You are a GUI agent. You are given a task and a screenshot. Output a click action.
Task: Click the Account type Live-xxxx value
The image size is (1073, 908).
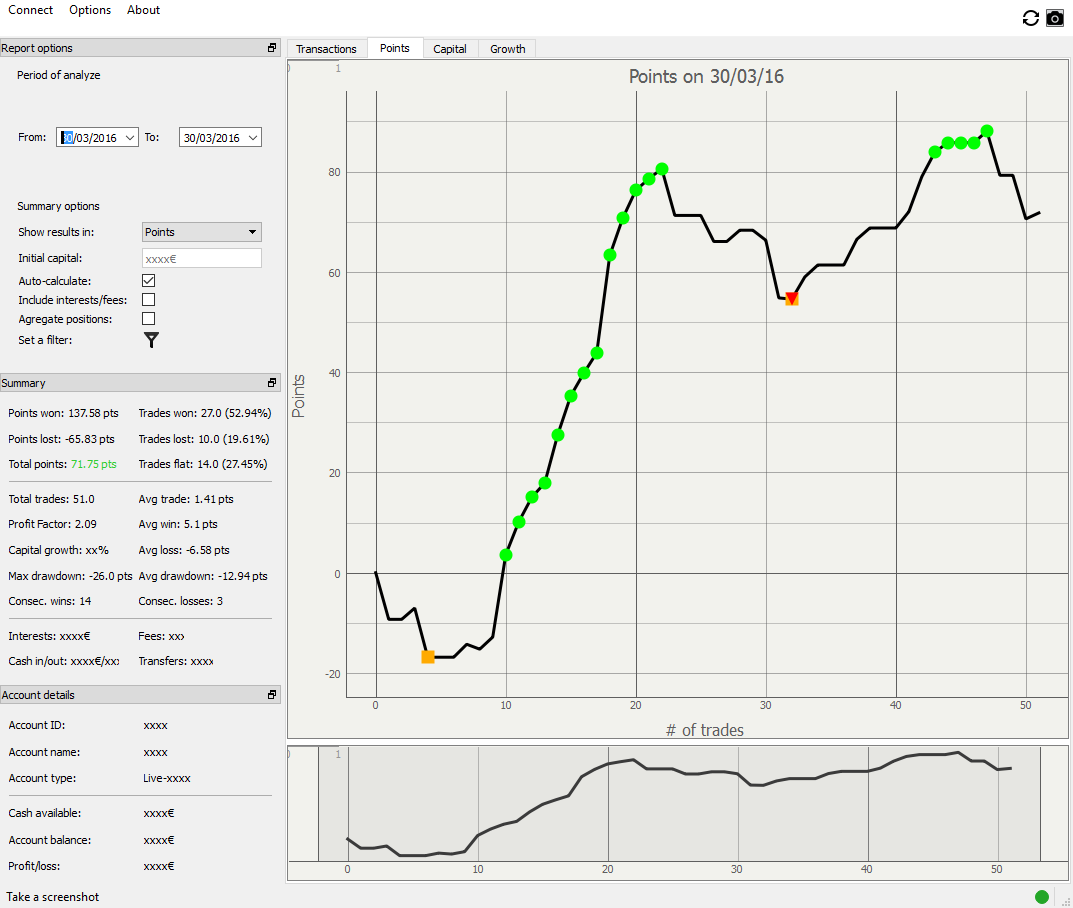click(167, 778)
